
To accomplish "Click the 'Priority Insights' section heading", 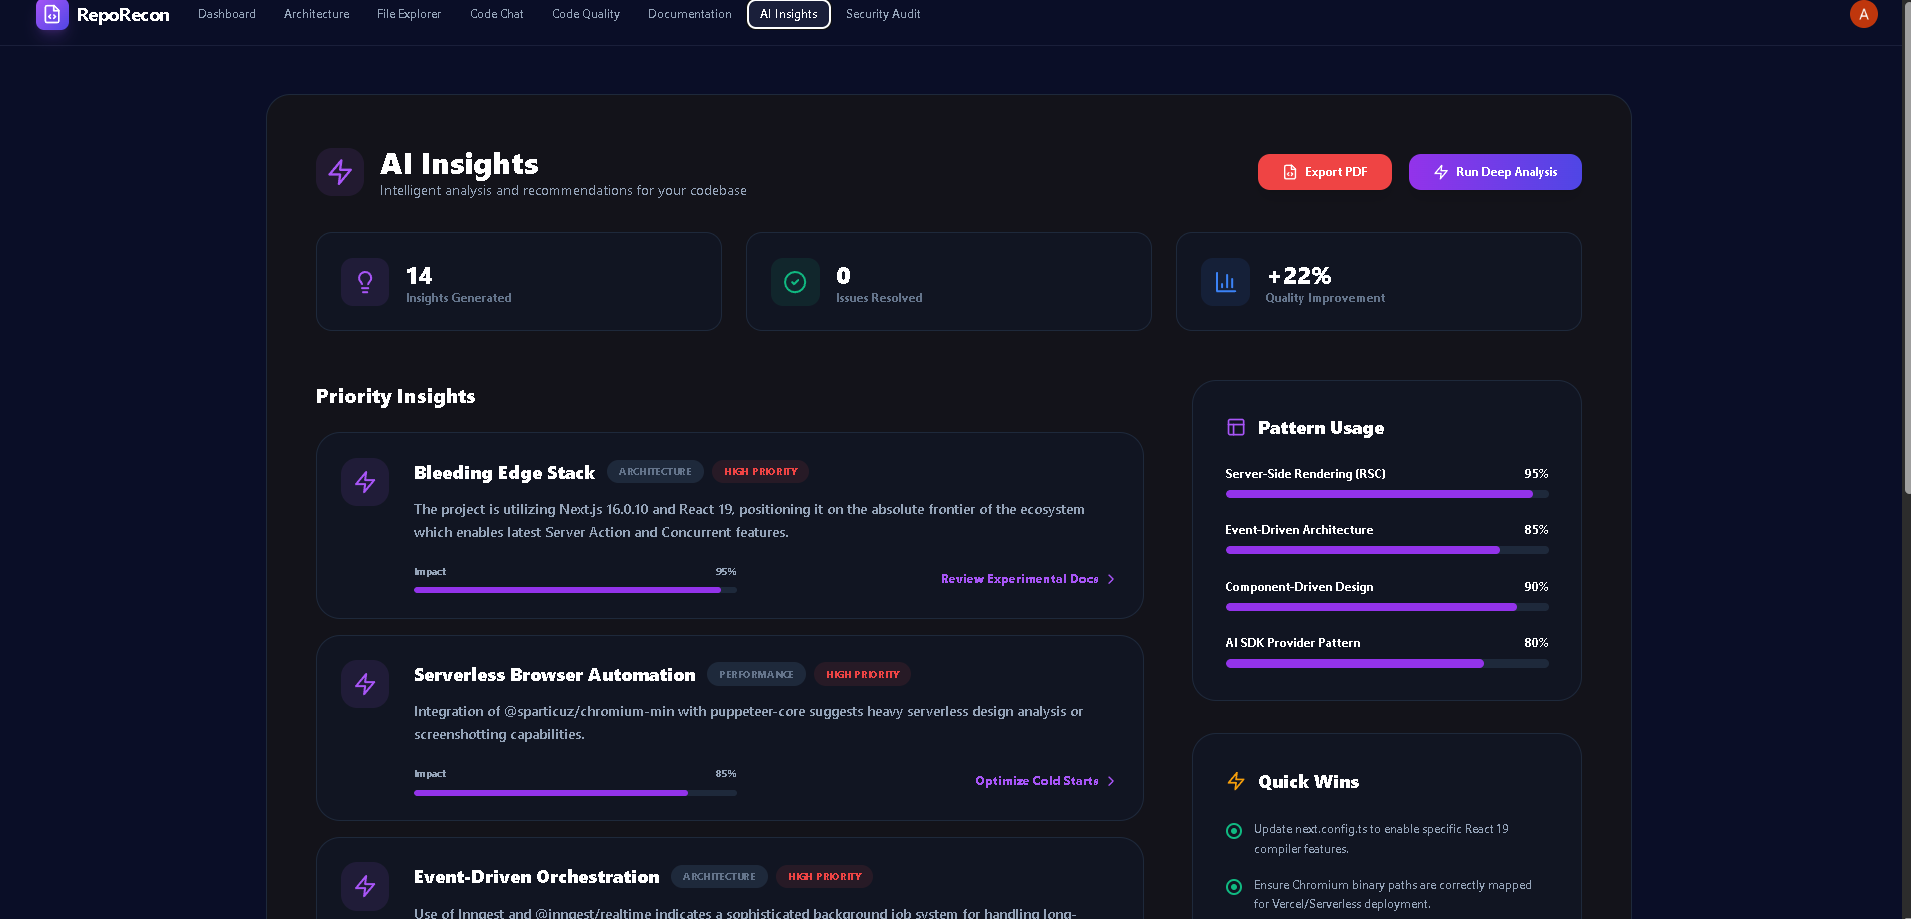I will [x=396, y=396].
